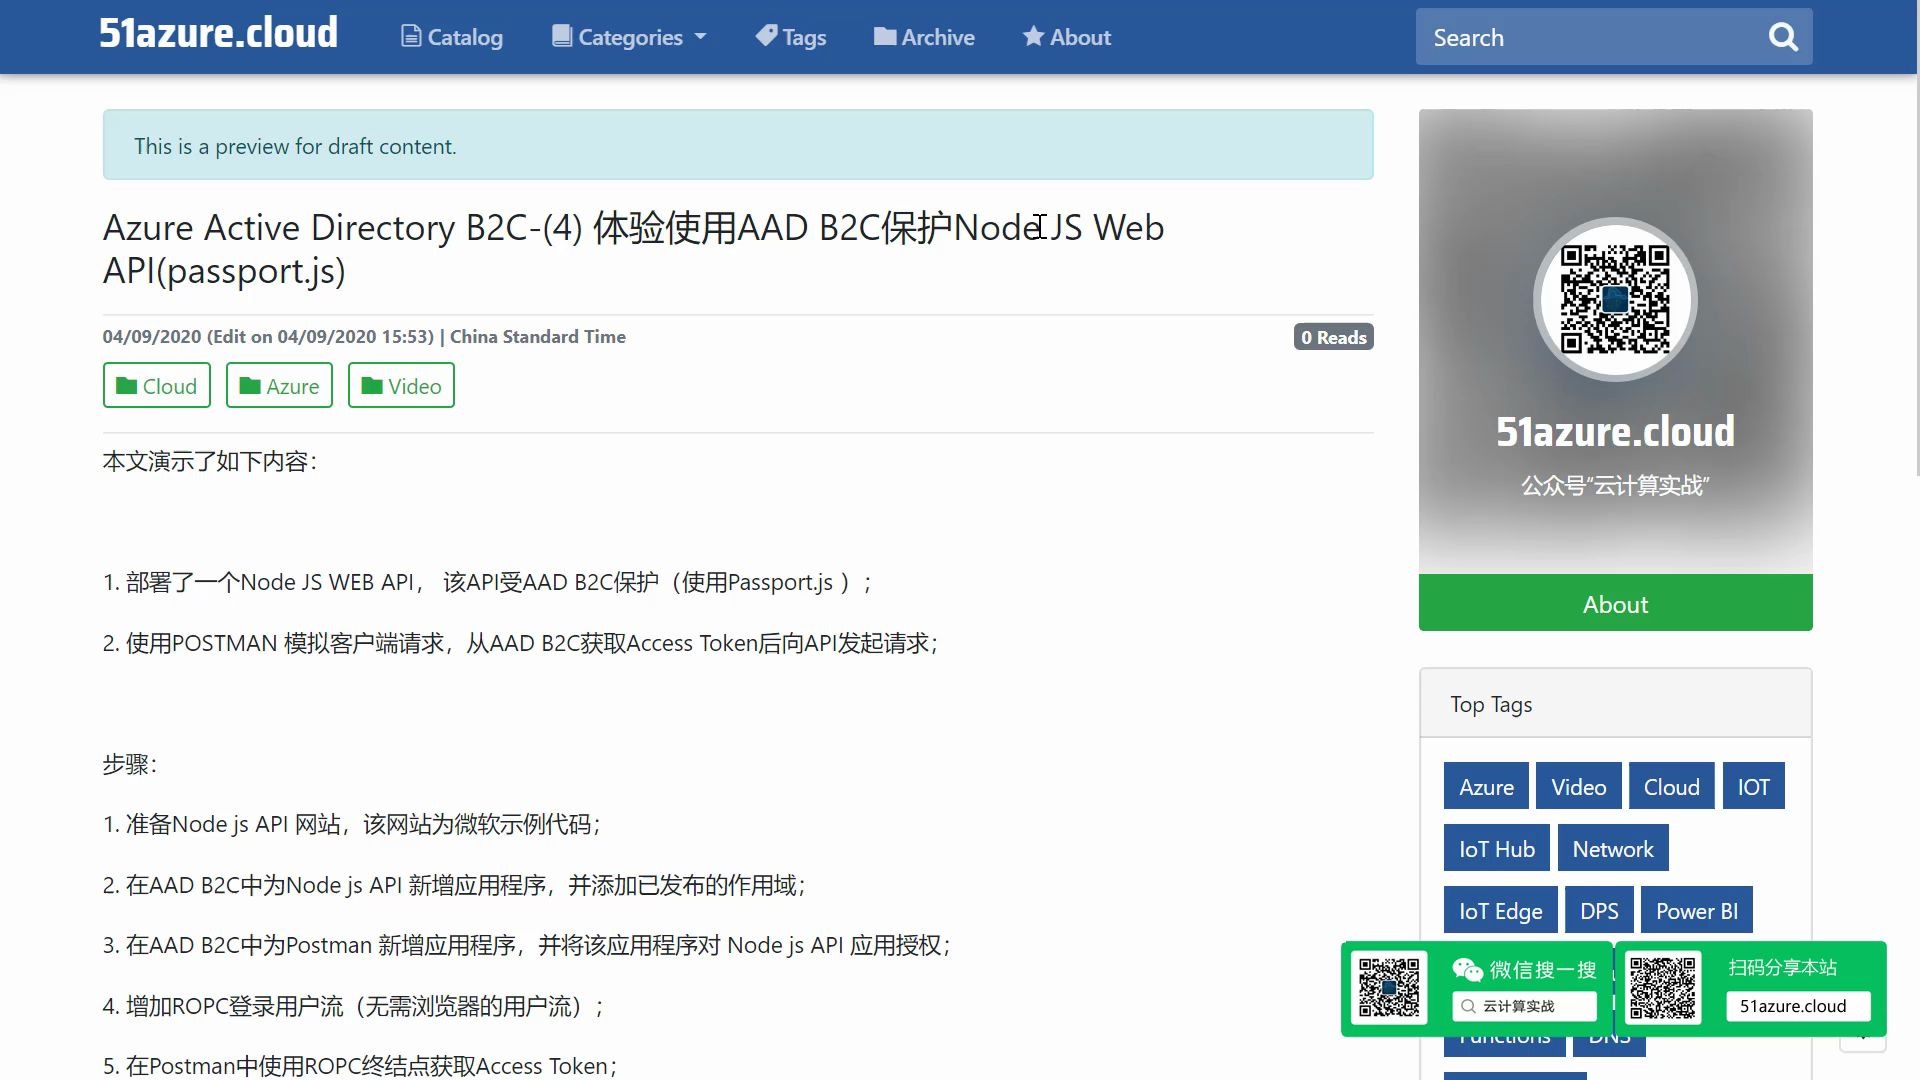This screenshot has height=1080, width=1920.
Task: Click the 微信搜一搜 label in banner
Action: pyautogui.click(x=1542, y=969)
